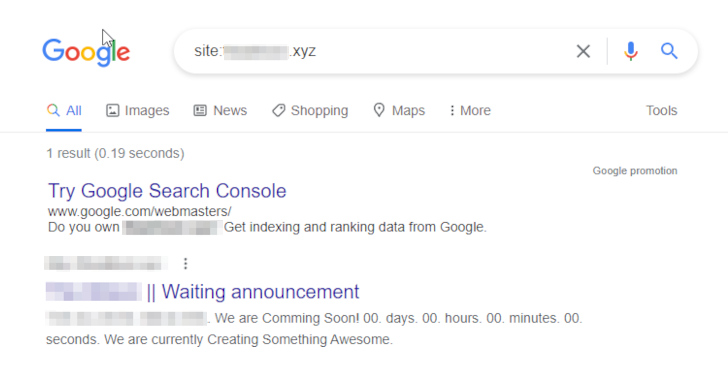Screen dimensions: 728x372
Task: Open the Tools filter options
Action: [661, 111]
